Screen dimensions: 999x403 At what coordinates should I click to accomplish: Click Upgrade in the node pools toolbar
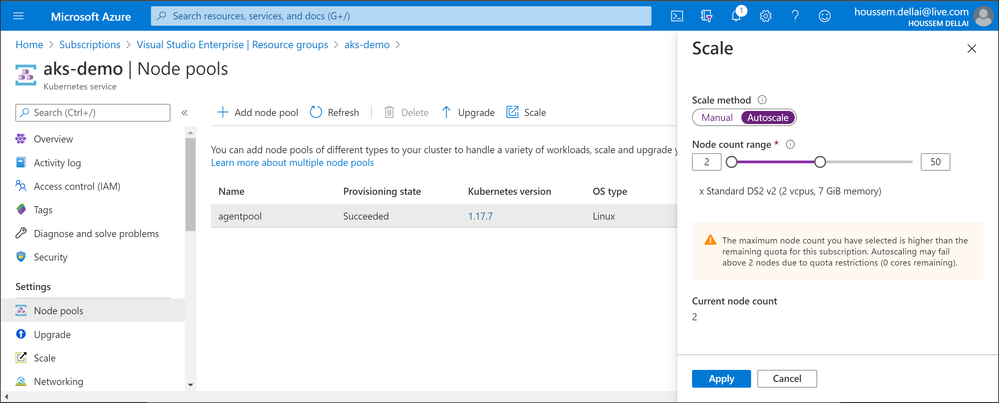[x=468, y=113]
